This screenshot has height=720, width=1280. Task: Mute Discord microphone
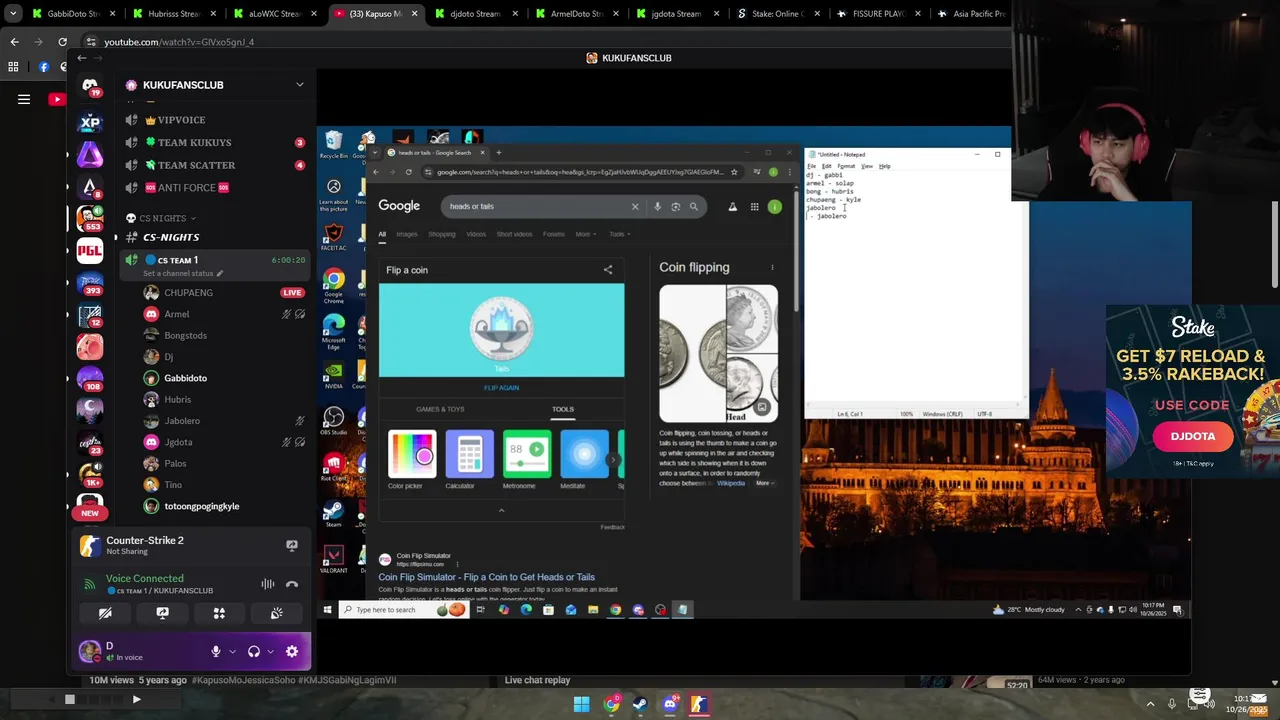(x=215, y=652)
